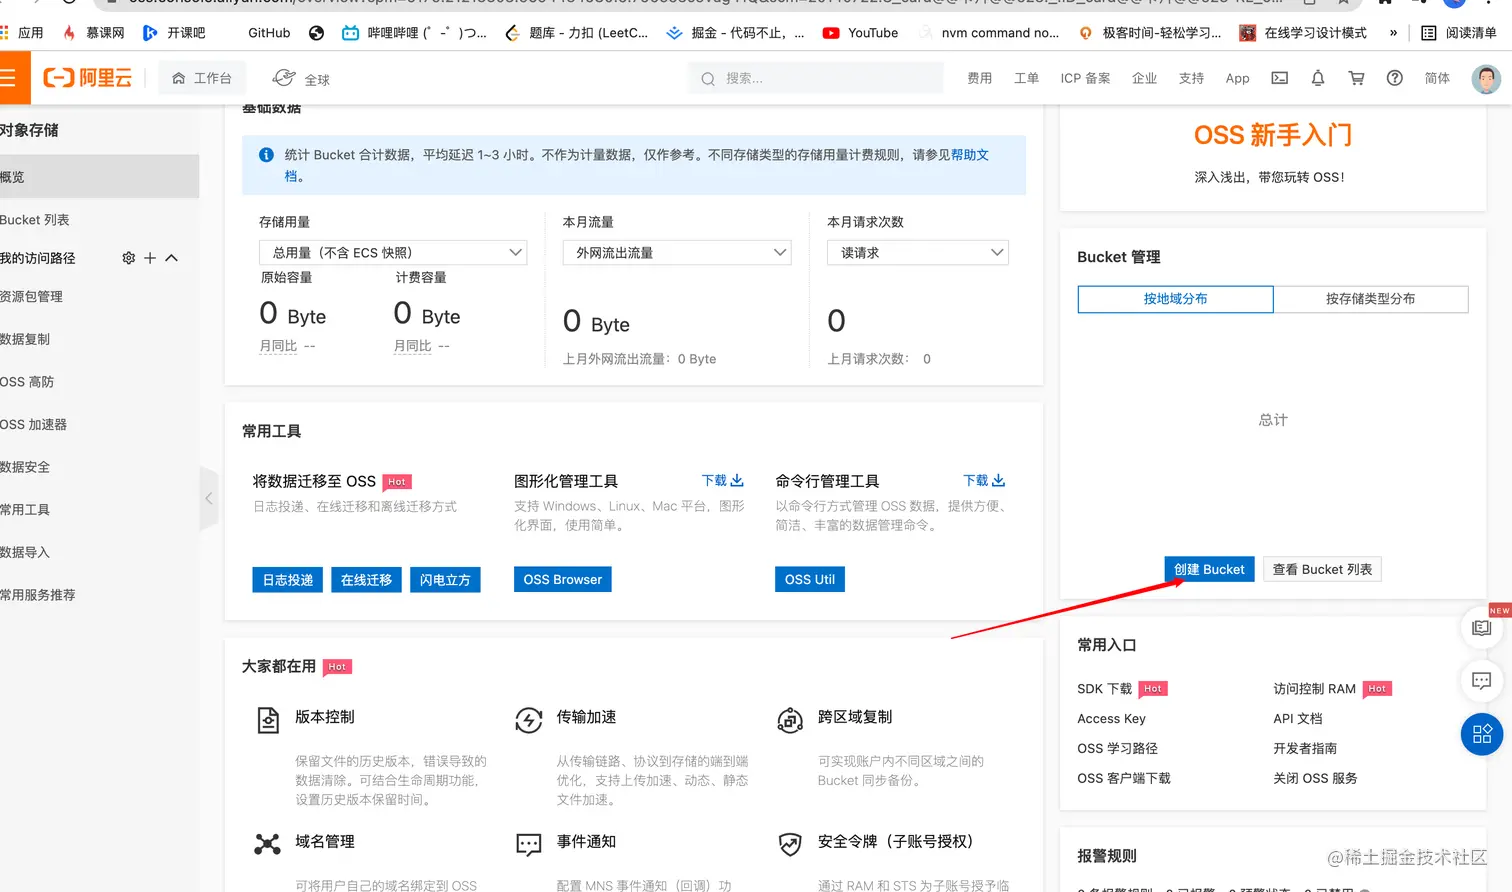1512x892 pixels.
Task: Open the notification bell
Action: click(1318, 78)
